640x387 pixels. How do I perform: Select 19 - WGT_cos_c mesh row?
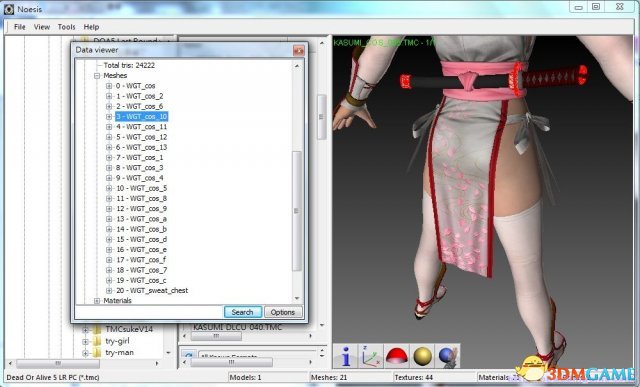141,280
